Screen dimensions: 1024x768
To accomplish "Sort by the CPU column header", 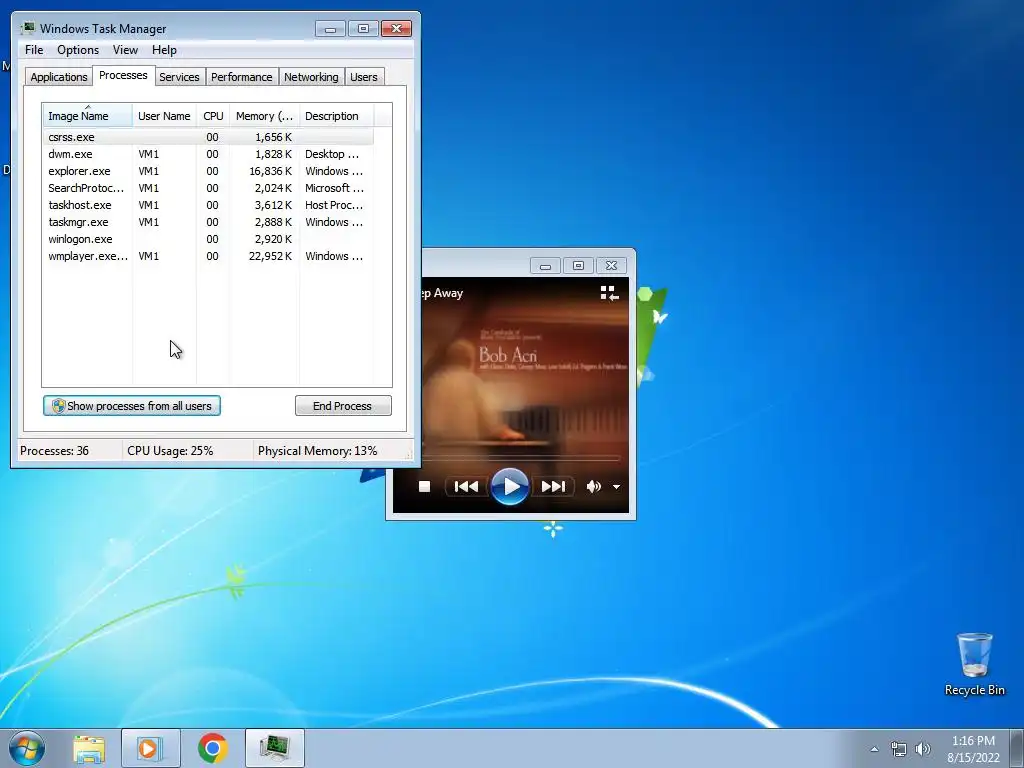I will pyautogui.click(x=213, y=116).
